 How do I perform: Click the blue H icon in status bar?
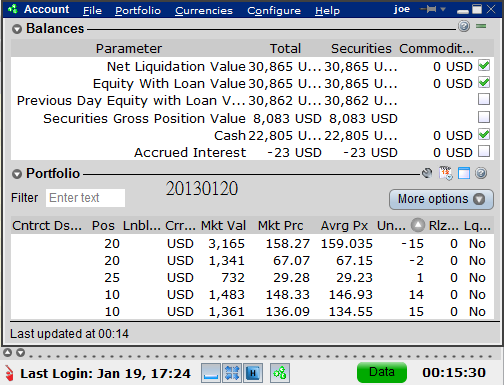pos(253,373)
